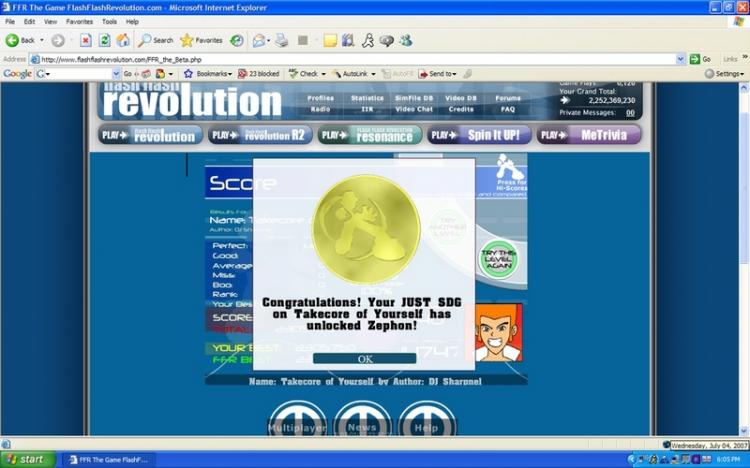This screenshot has height=468, width=750.
Task: Click the Windows Messenger people icon
Action: (406, 41)
